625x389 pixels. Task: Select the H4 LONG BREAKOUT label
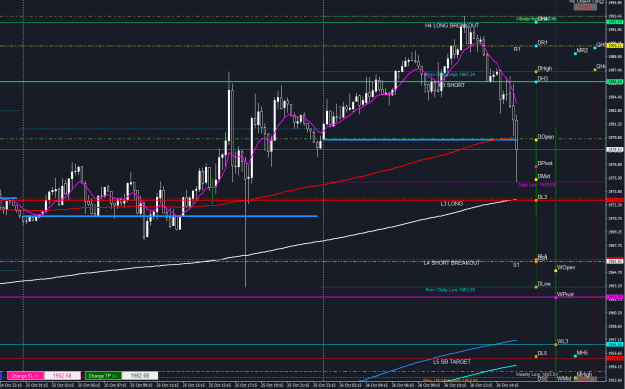pos(452,26)
